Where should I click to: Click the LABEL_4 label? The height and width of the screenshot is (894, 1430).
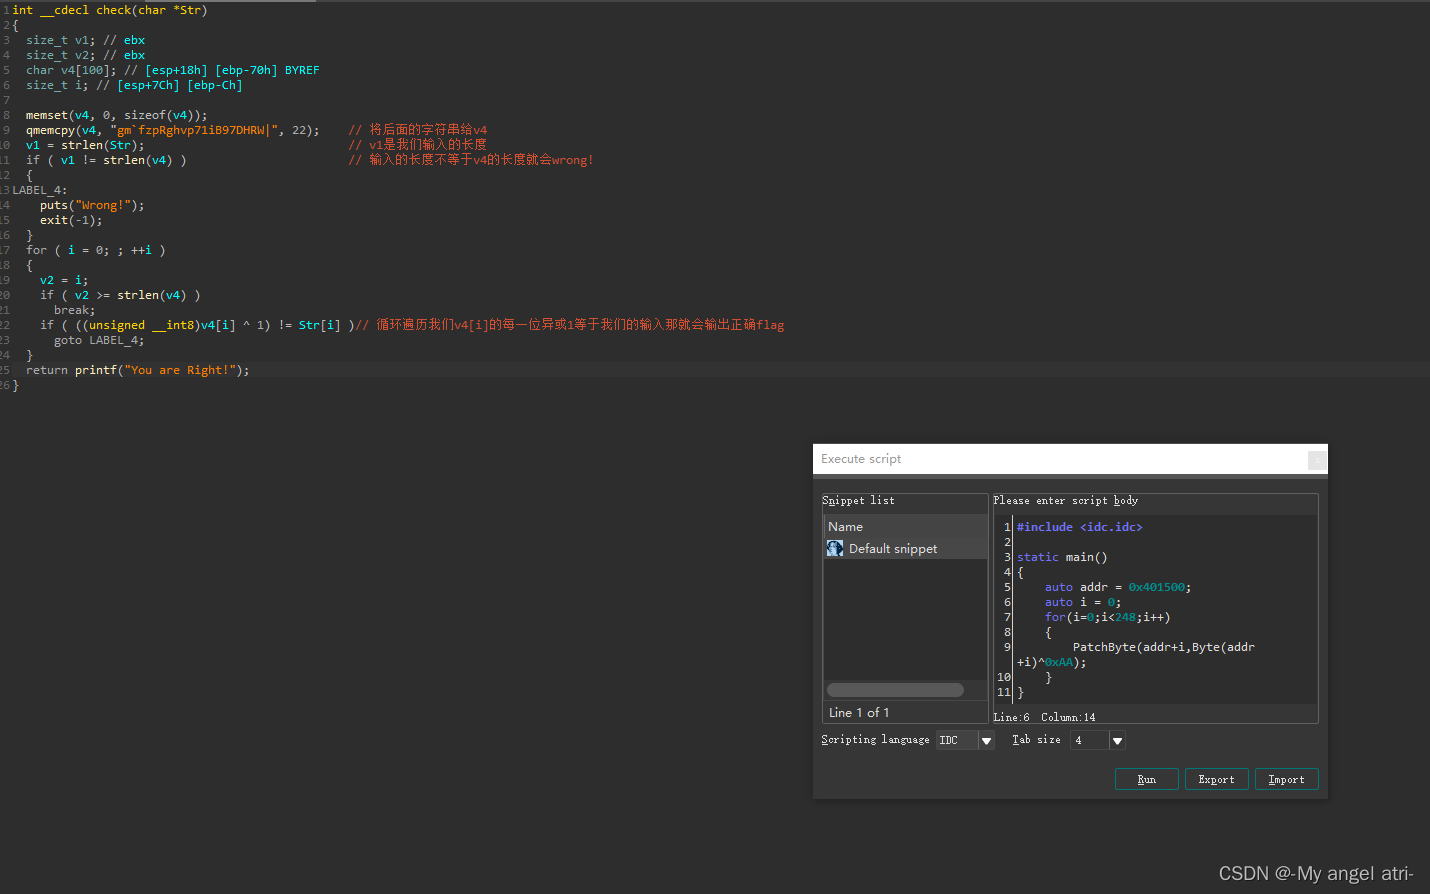(x=40, y=190)
